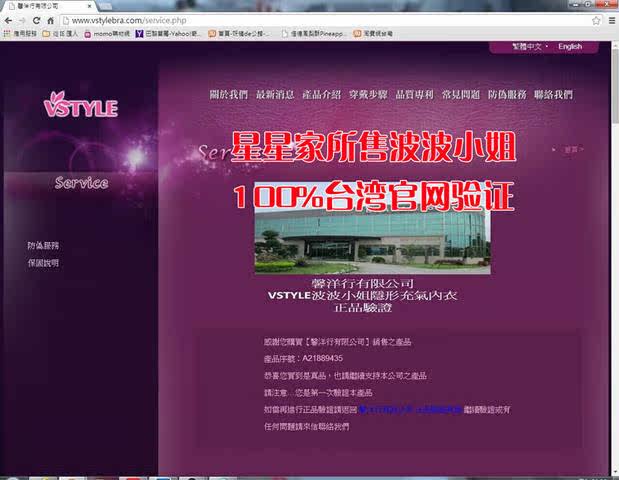The image size is (619, 480).
Task: Click the 正品驗證 heading text
Action: coord(363,308)
